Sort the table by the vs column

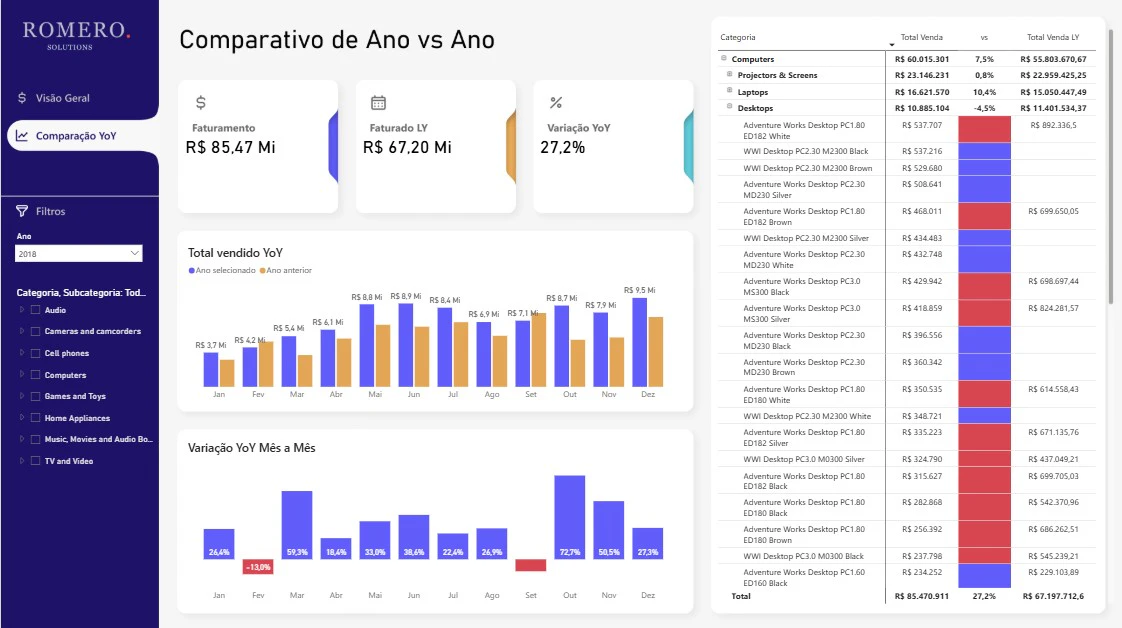(x=984, y=37)
